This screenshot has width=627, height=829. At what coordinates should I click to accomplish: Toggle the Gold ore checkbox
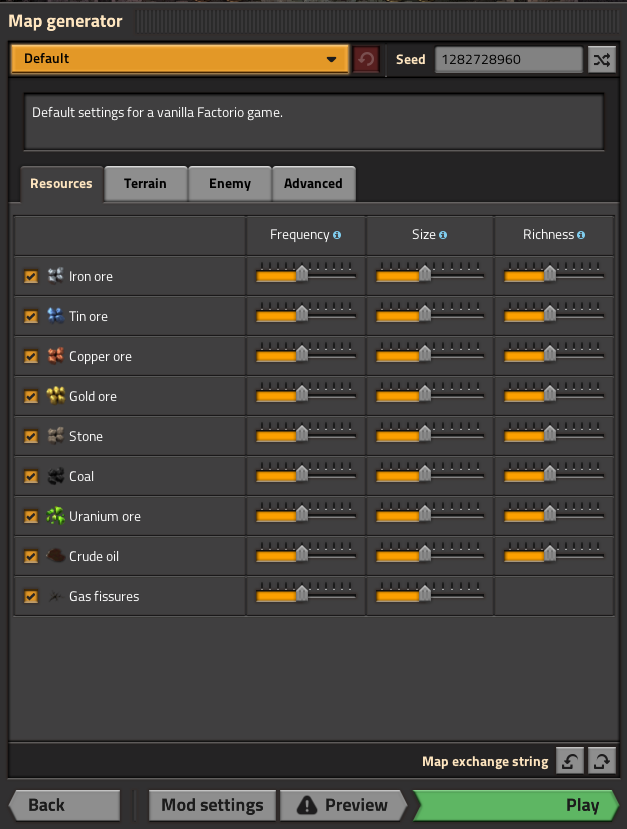[31, 397]
